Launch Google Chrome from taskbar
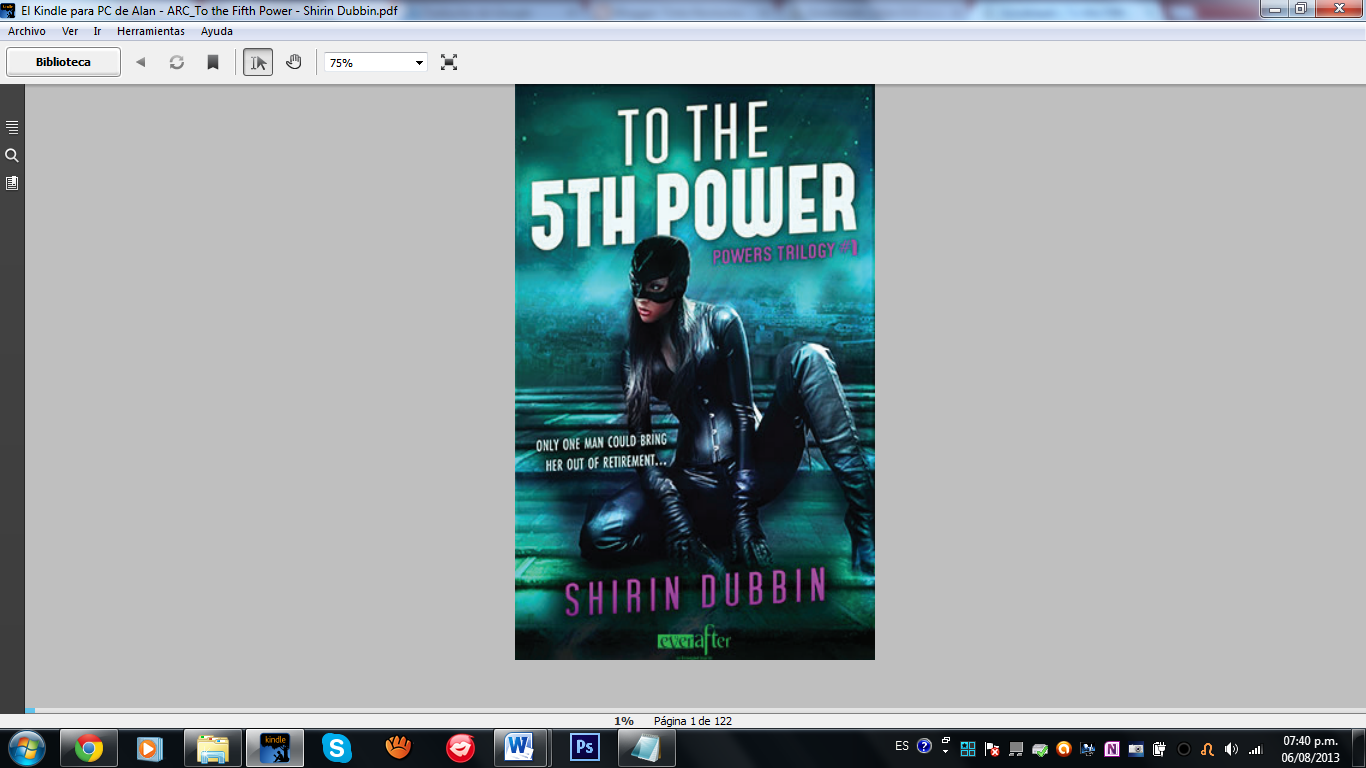 click(89, 748)
